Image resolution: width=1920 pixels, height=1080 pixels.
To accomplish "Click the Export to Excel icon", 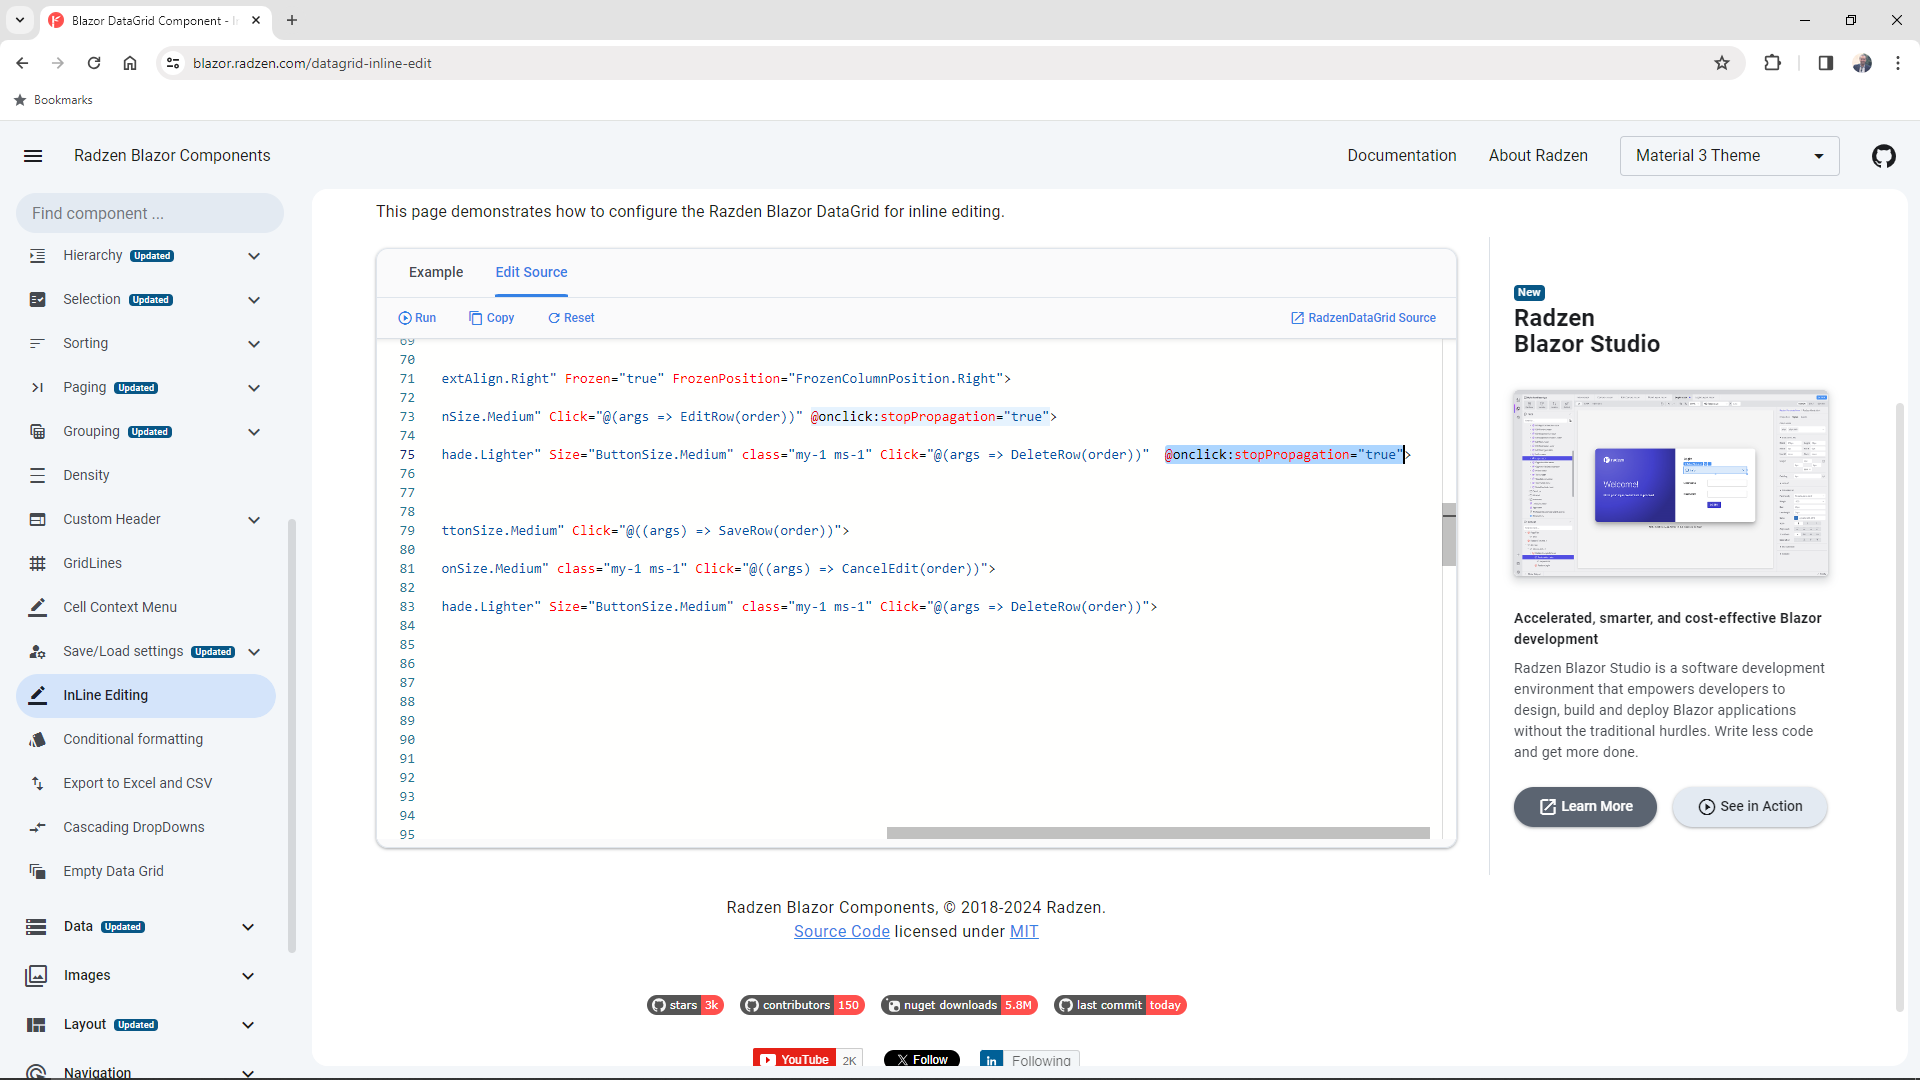I will pyautogui.click(x=37, y=784).
